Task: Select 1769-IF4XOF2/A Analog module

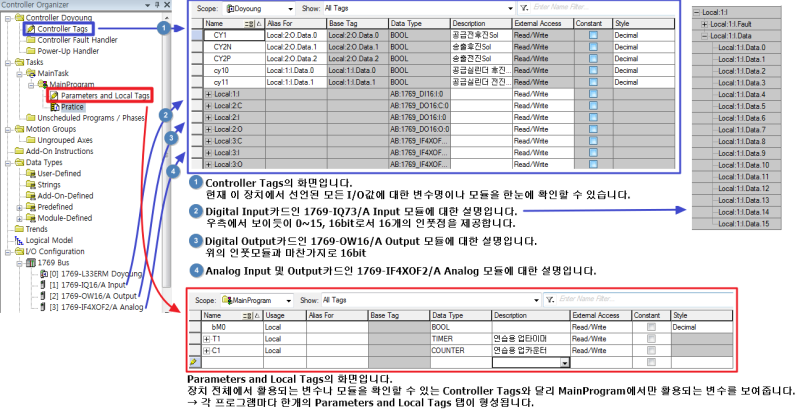Action: tap(96, 307)
